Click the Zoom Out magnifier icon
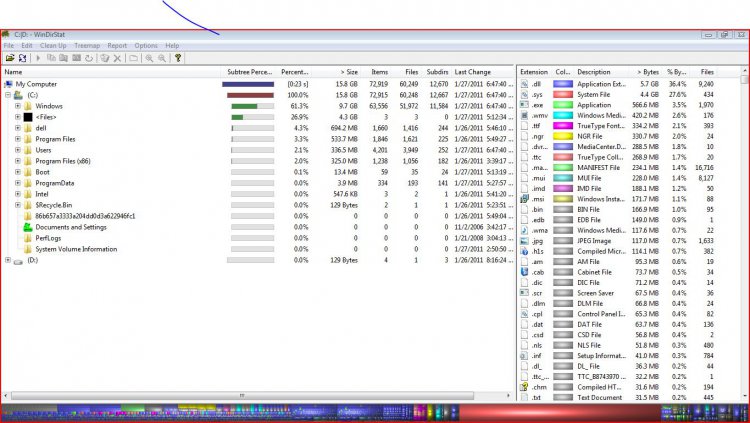The width and height of the screenshot is (750, 423). point(162,58)
